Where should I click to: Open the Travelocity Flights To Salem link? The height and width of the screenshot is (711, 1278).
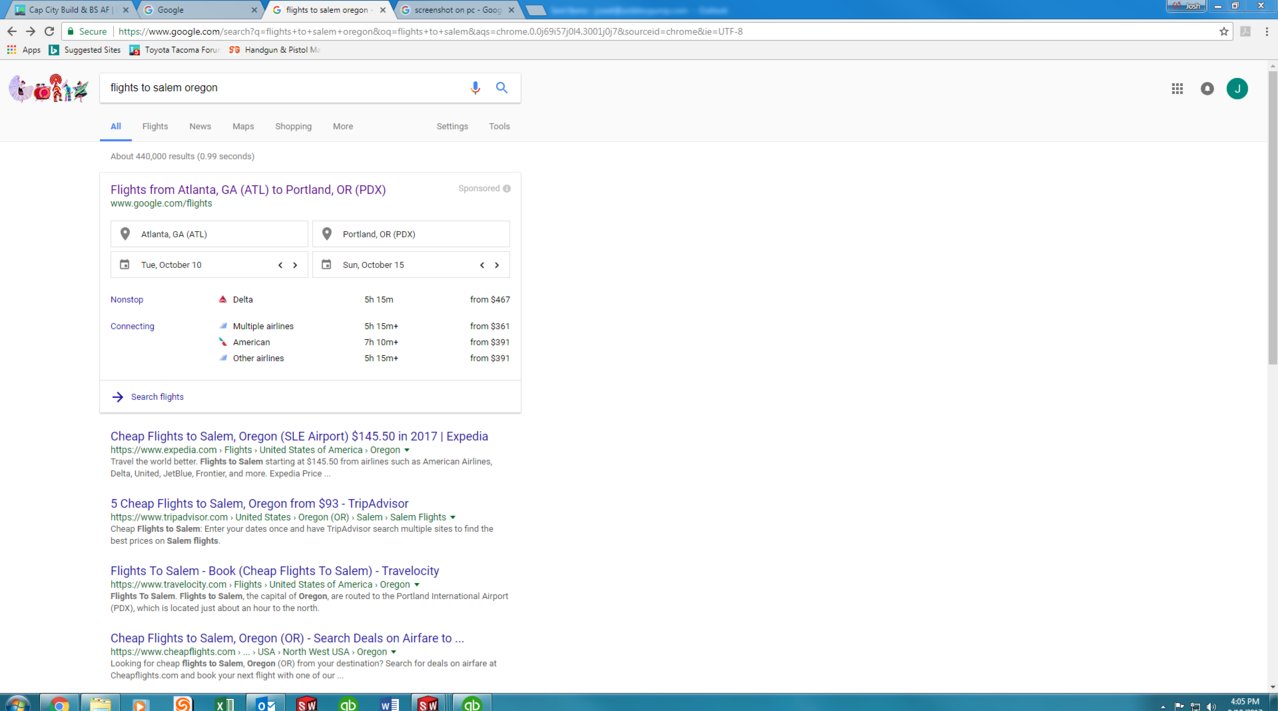[275, 571]
